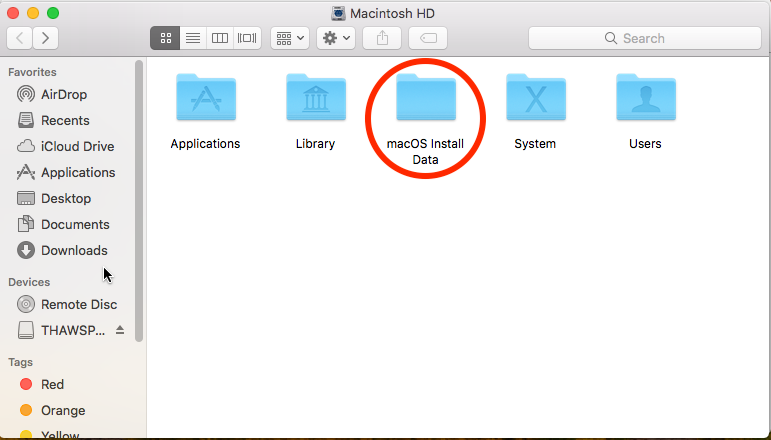Image resolution: width=771 pixels, height=440 pixels.
Task: Click the Share toolbar button
Action: pos(382,38)
